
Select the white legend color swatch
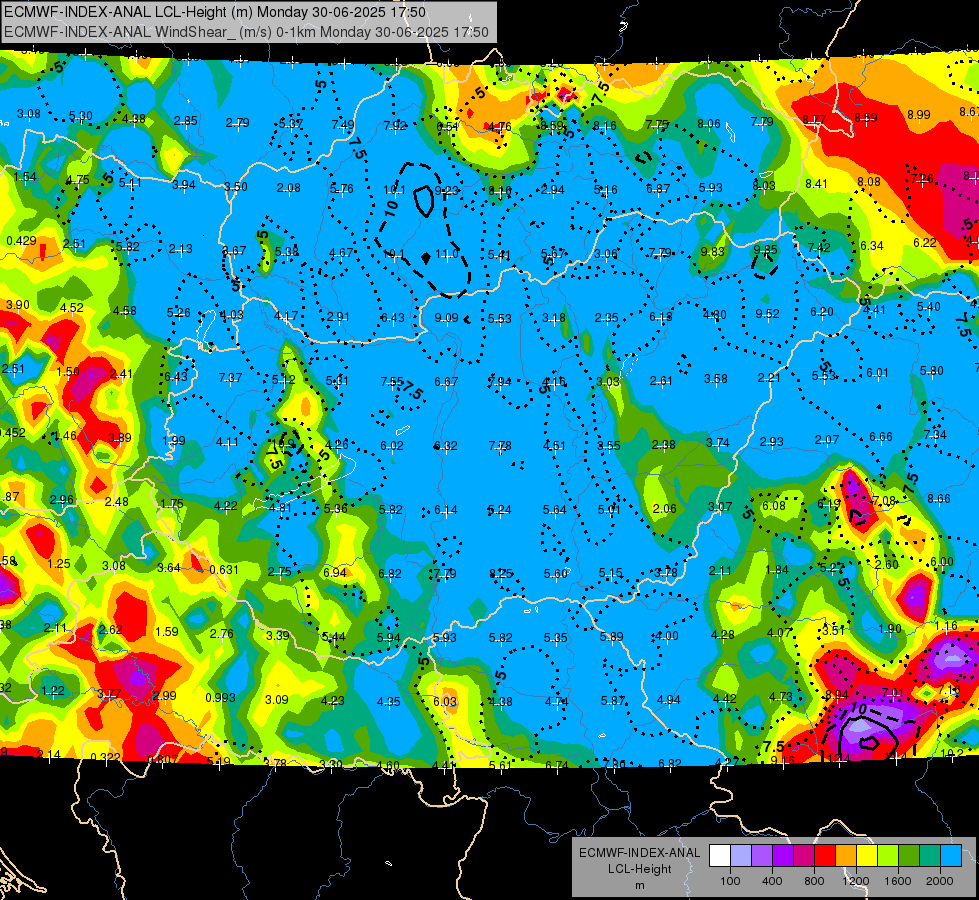[720, 856]
